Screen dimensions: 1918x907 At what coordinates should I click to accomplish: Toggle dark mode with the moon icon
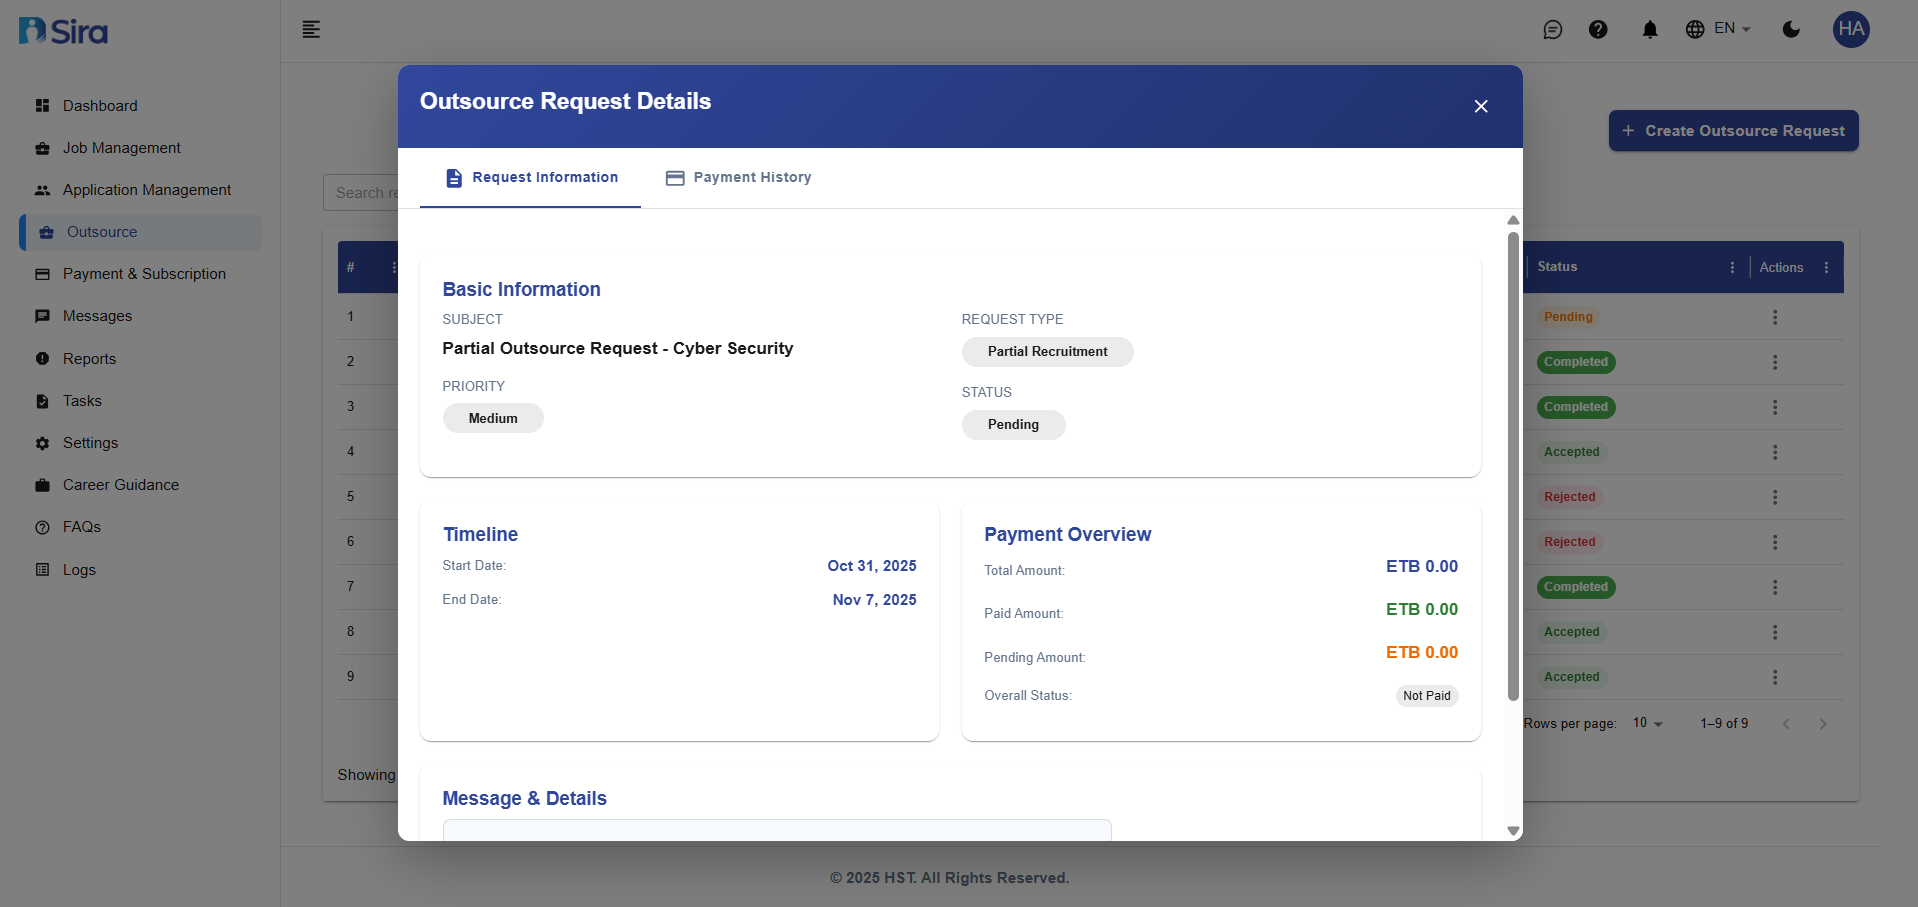click(x=1790, y=30)
